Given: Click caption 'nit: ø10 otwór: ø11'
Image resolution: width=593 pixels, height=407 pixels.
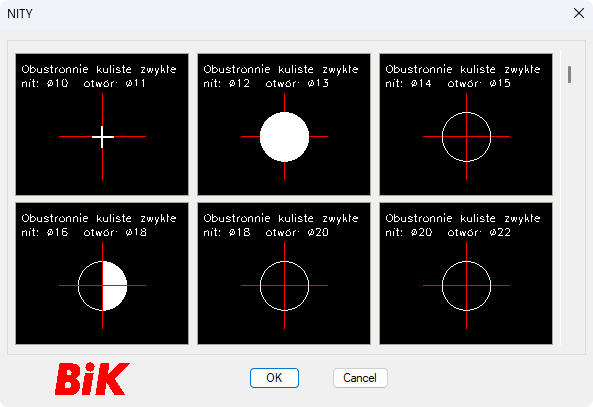Looking at the screenshot, I should 83,83.
